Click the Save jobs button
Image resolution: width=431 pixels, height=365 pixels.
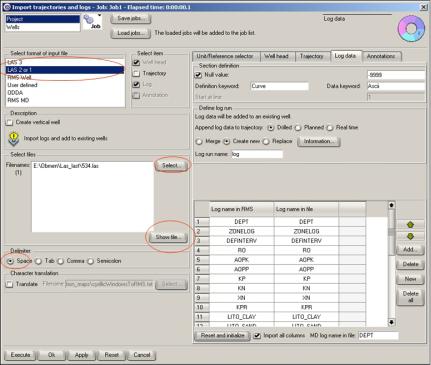click(x=130, y=18)
